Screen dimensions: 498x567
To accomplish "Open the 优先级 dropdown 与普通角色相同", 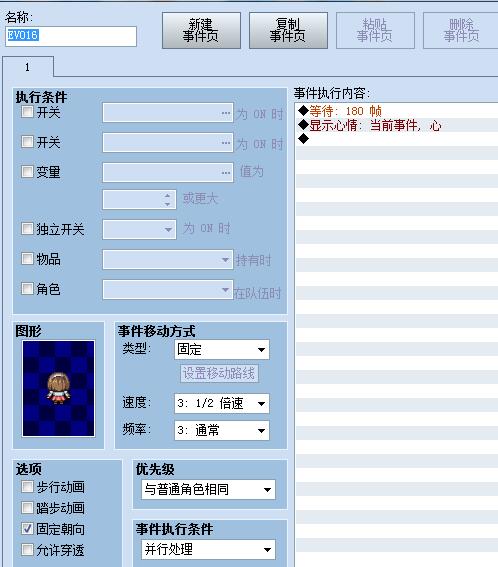I will [208, 490].
